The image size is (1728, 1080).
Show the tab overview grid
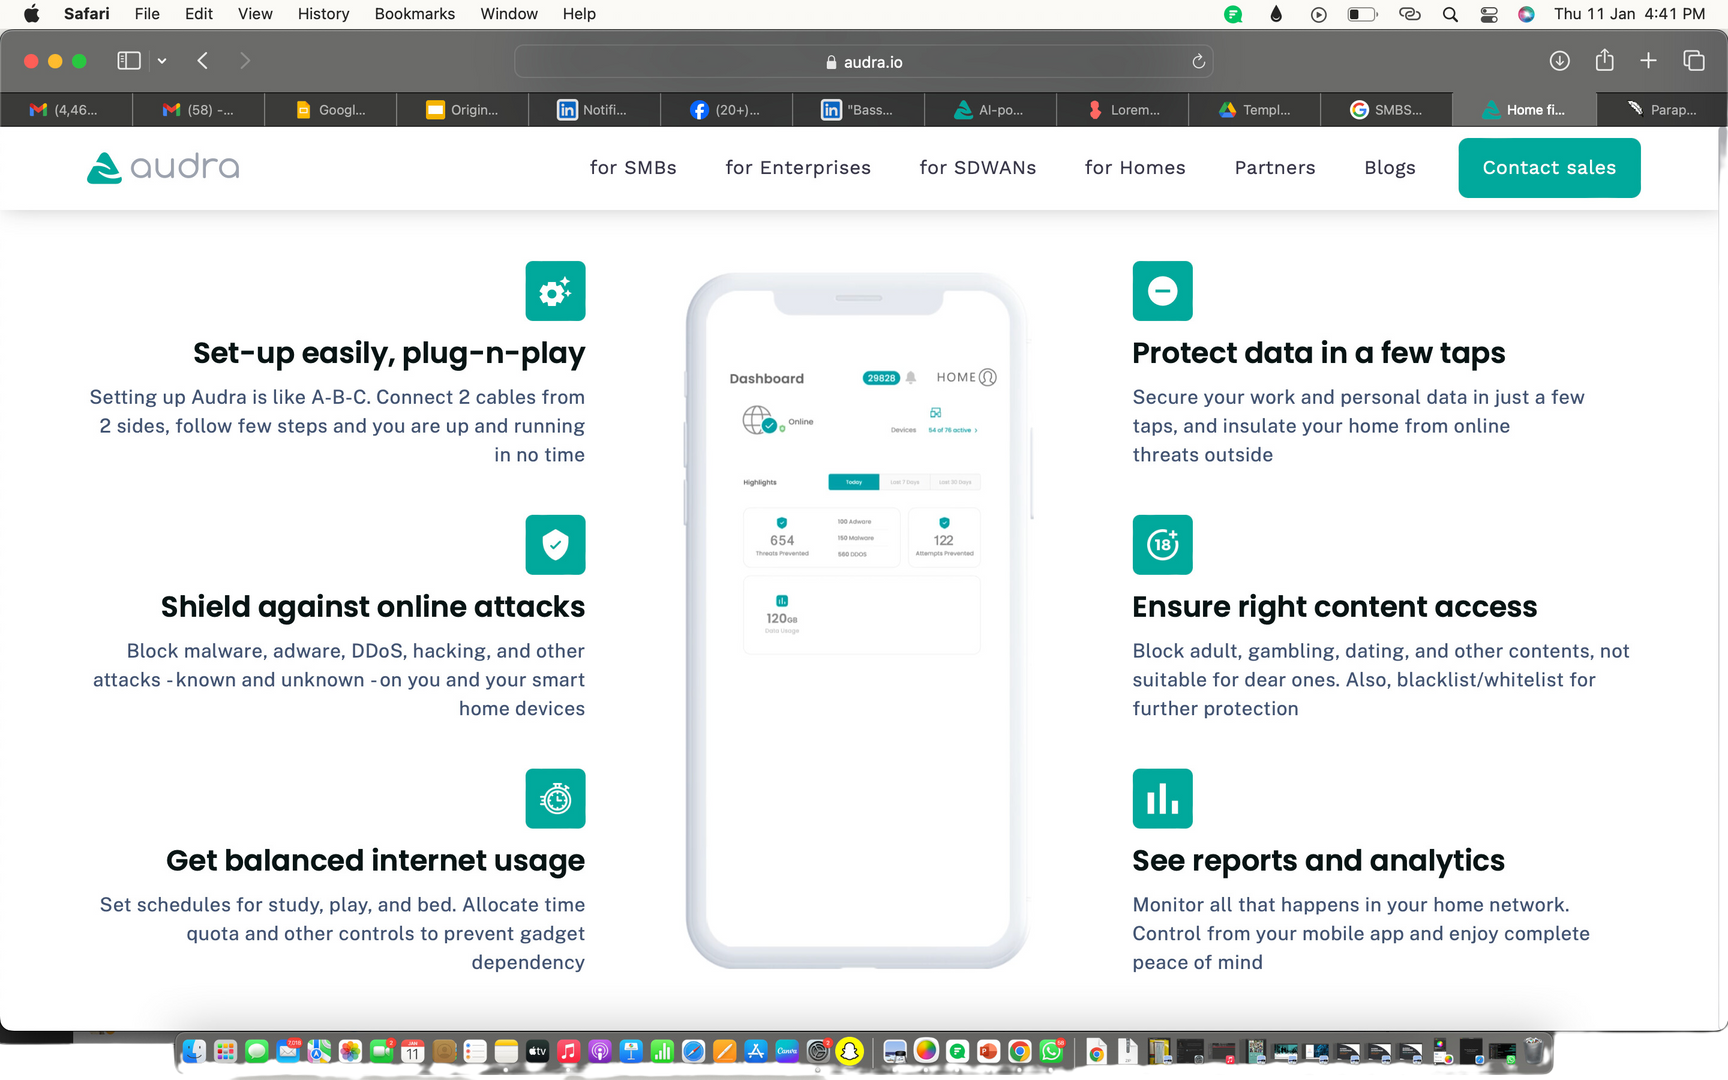pos(1694,61)
